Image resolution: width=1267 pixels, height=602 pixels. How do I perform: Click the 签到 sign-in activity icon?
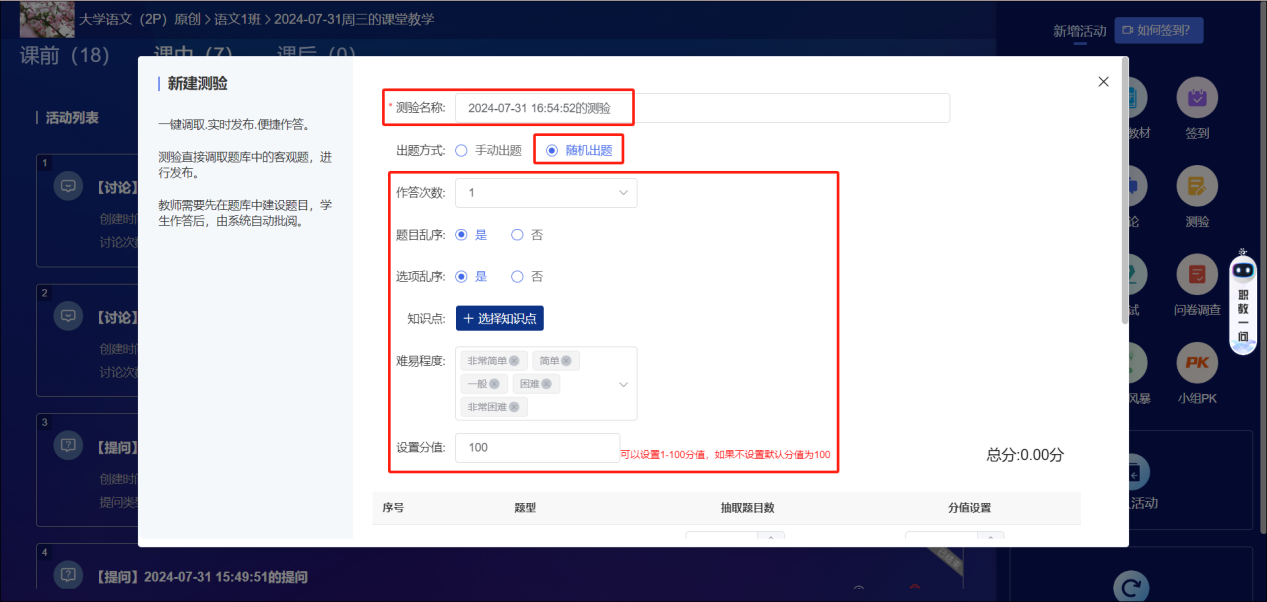tap(1196, 98)
